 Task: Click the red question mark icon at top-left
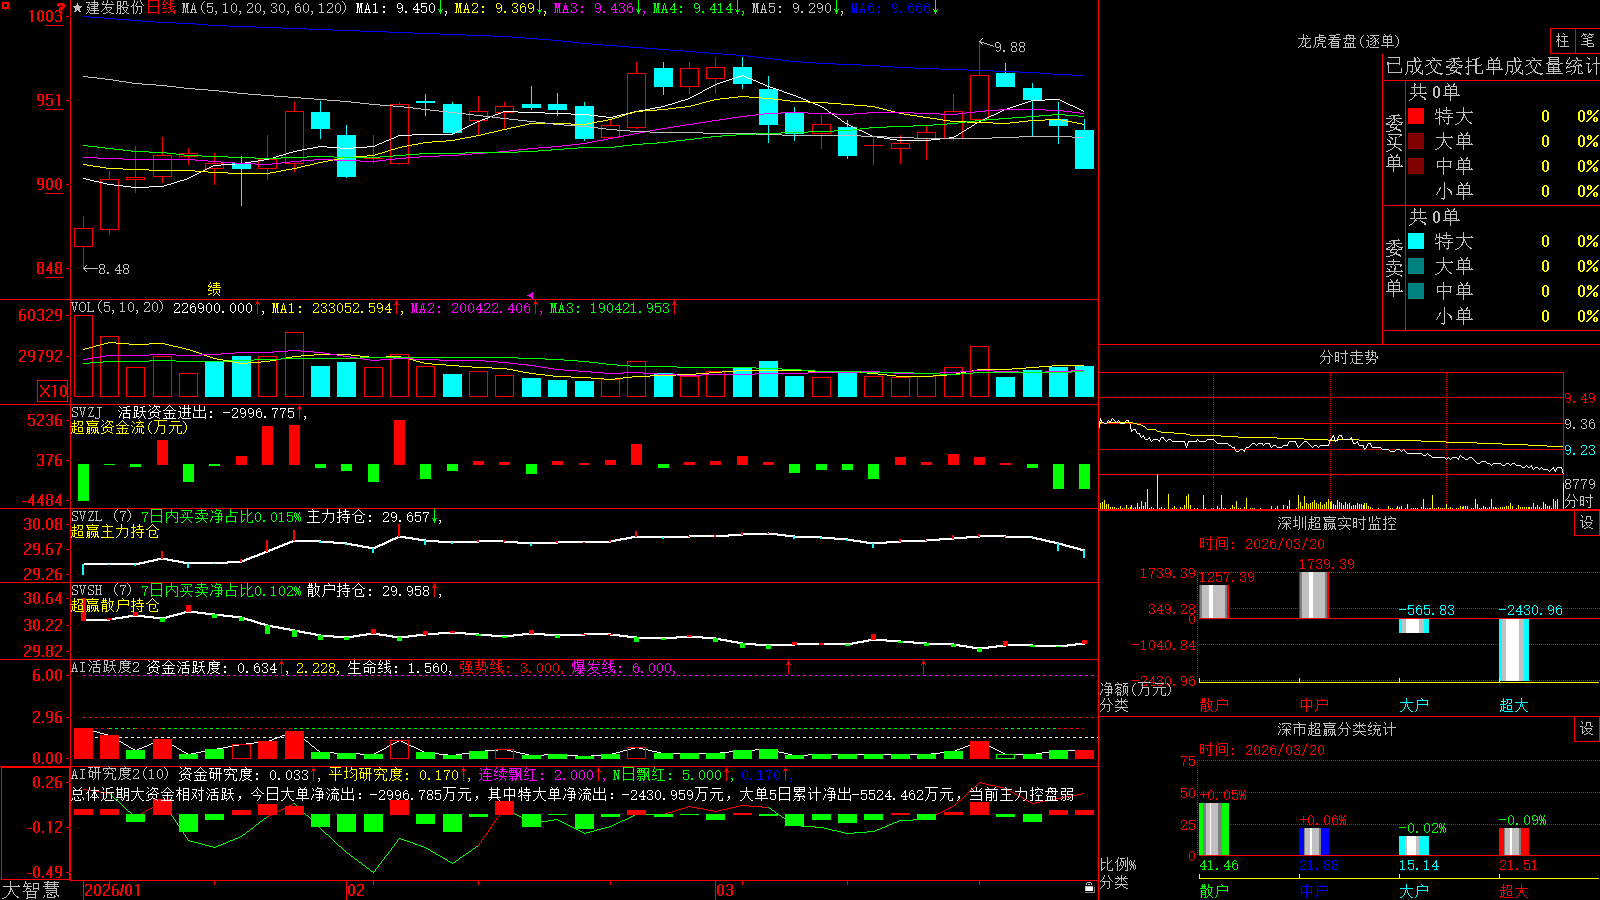point(62,8)
